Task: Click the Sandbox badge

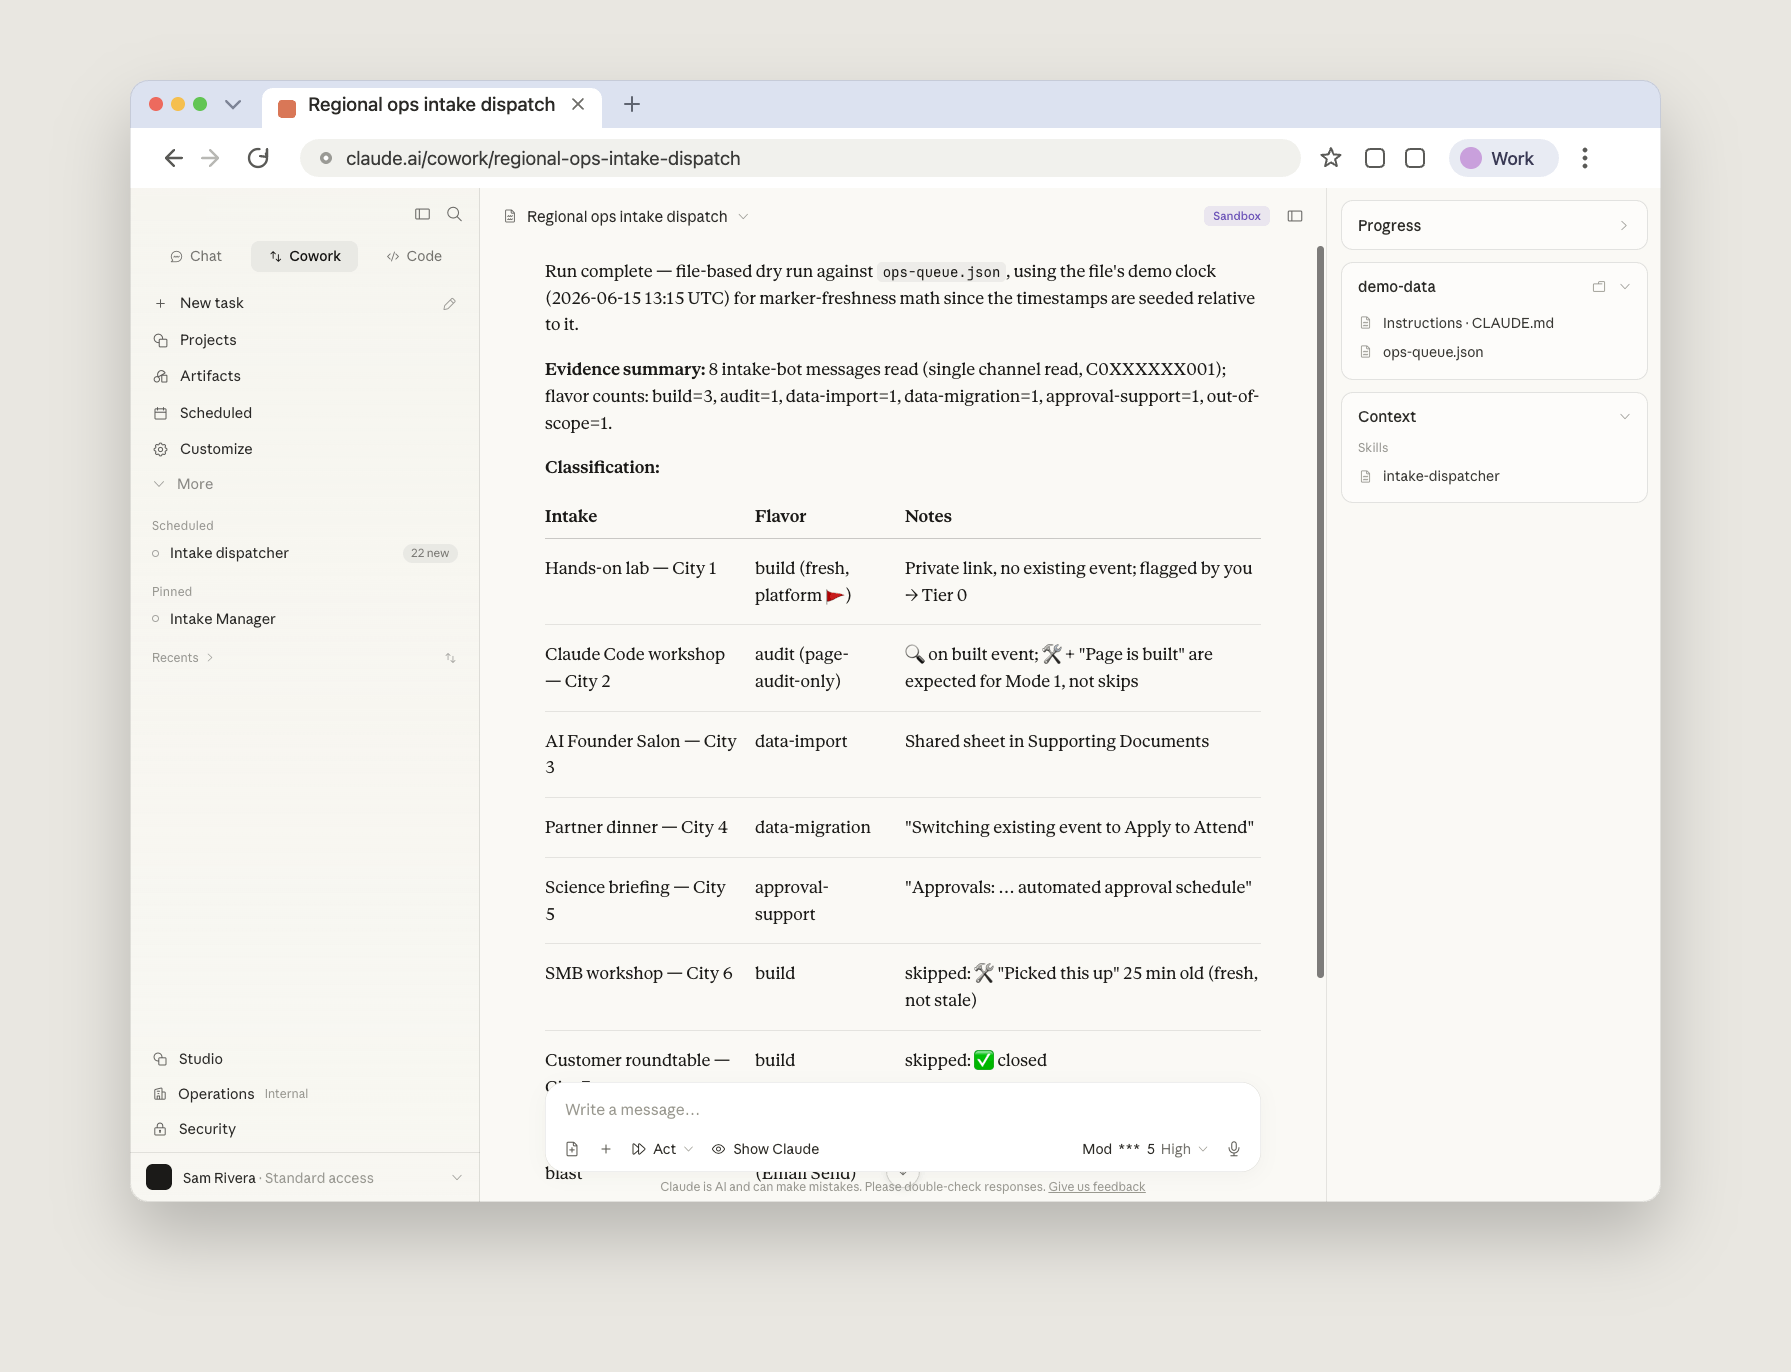Action: [1237, 216]
